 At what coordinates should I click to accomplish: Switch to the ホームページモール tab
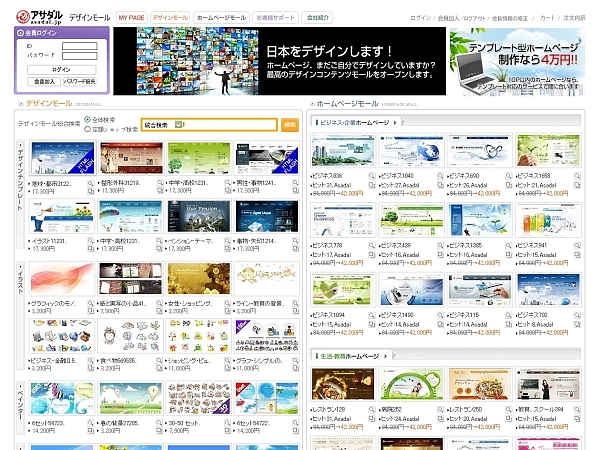220,18
